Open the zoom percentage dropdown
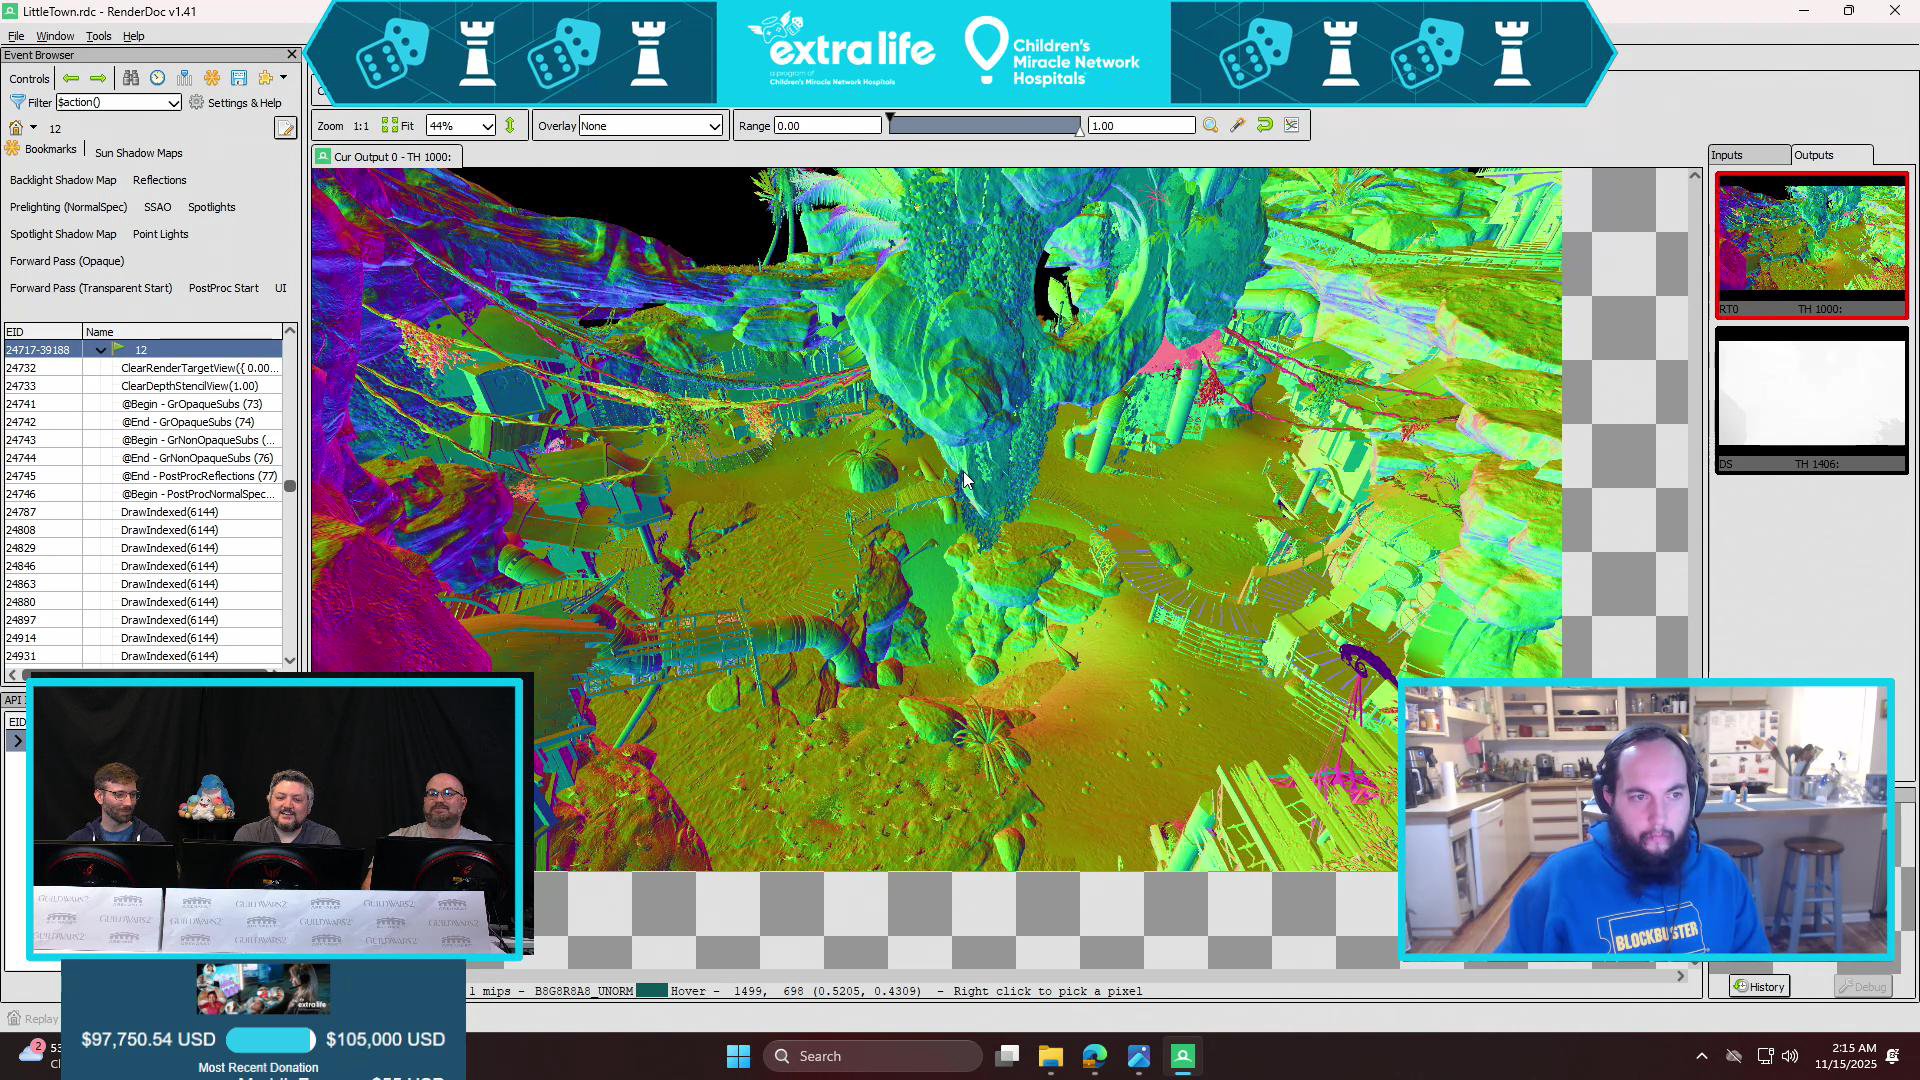1920x1080 pixels. coord(461,126)
